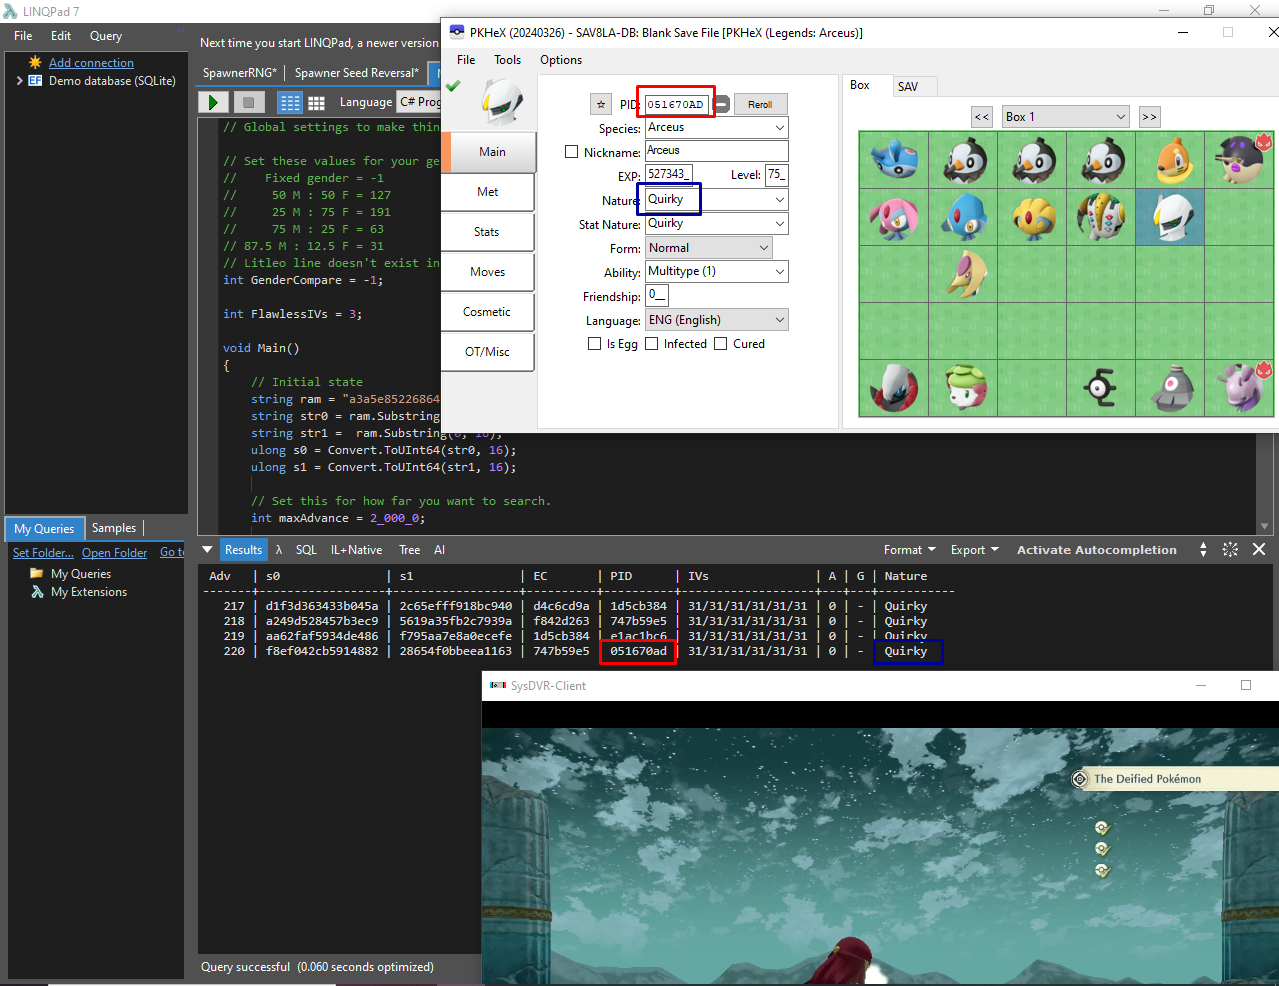Image resolution: width=1279 pixels, height=986 pixels.
Task: Open the PKHeX Language dropdown ENG (English)
Action: (x=716, y=320)
